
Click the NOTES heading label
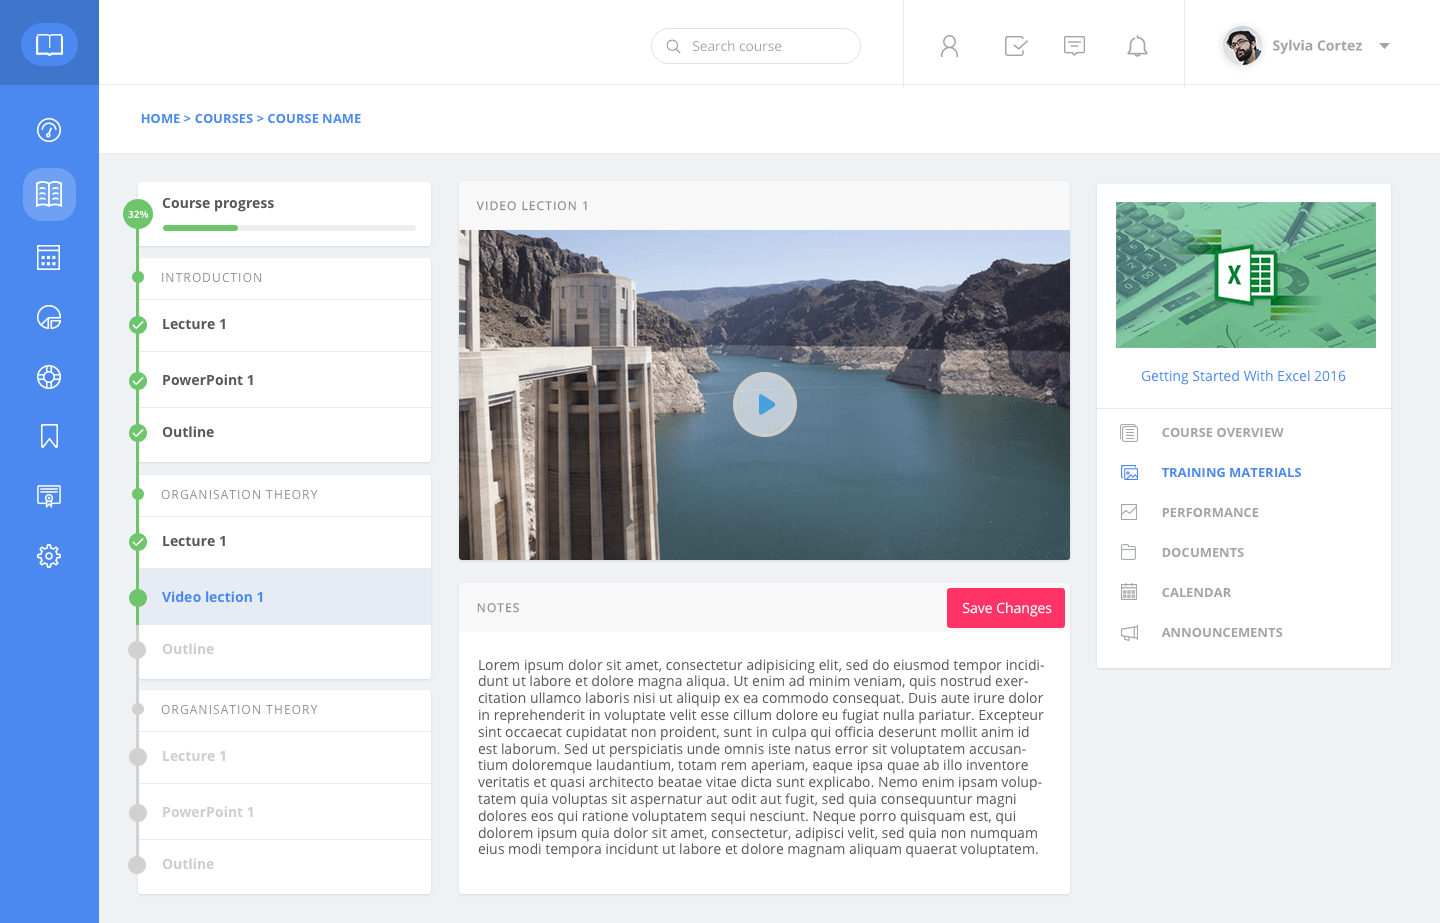coord(498,608)
